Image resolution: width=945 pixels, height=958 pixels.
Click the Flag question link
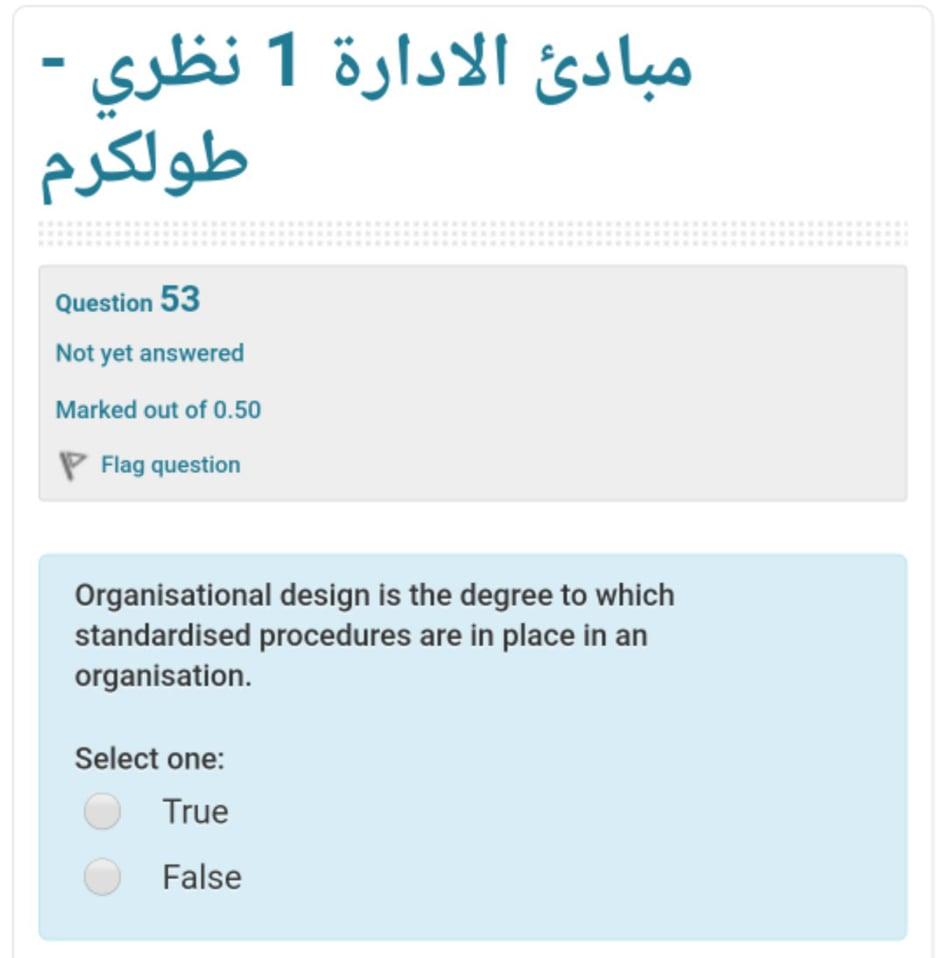pos(169,464)
